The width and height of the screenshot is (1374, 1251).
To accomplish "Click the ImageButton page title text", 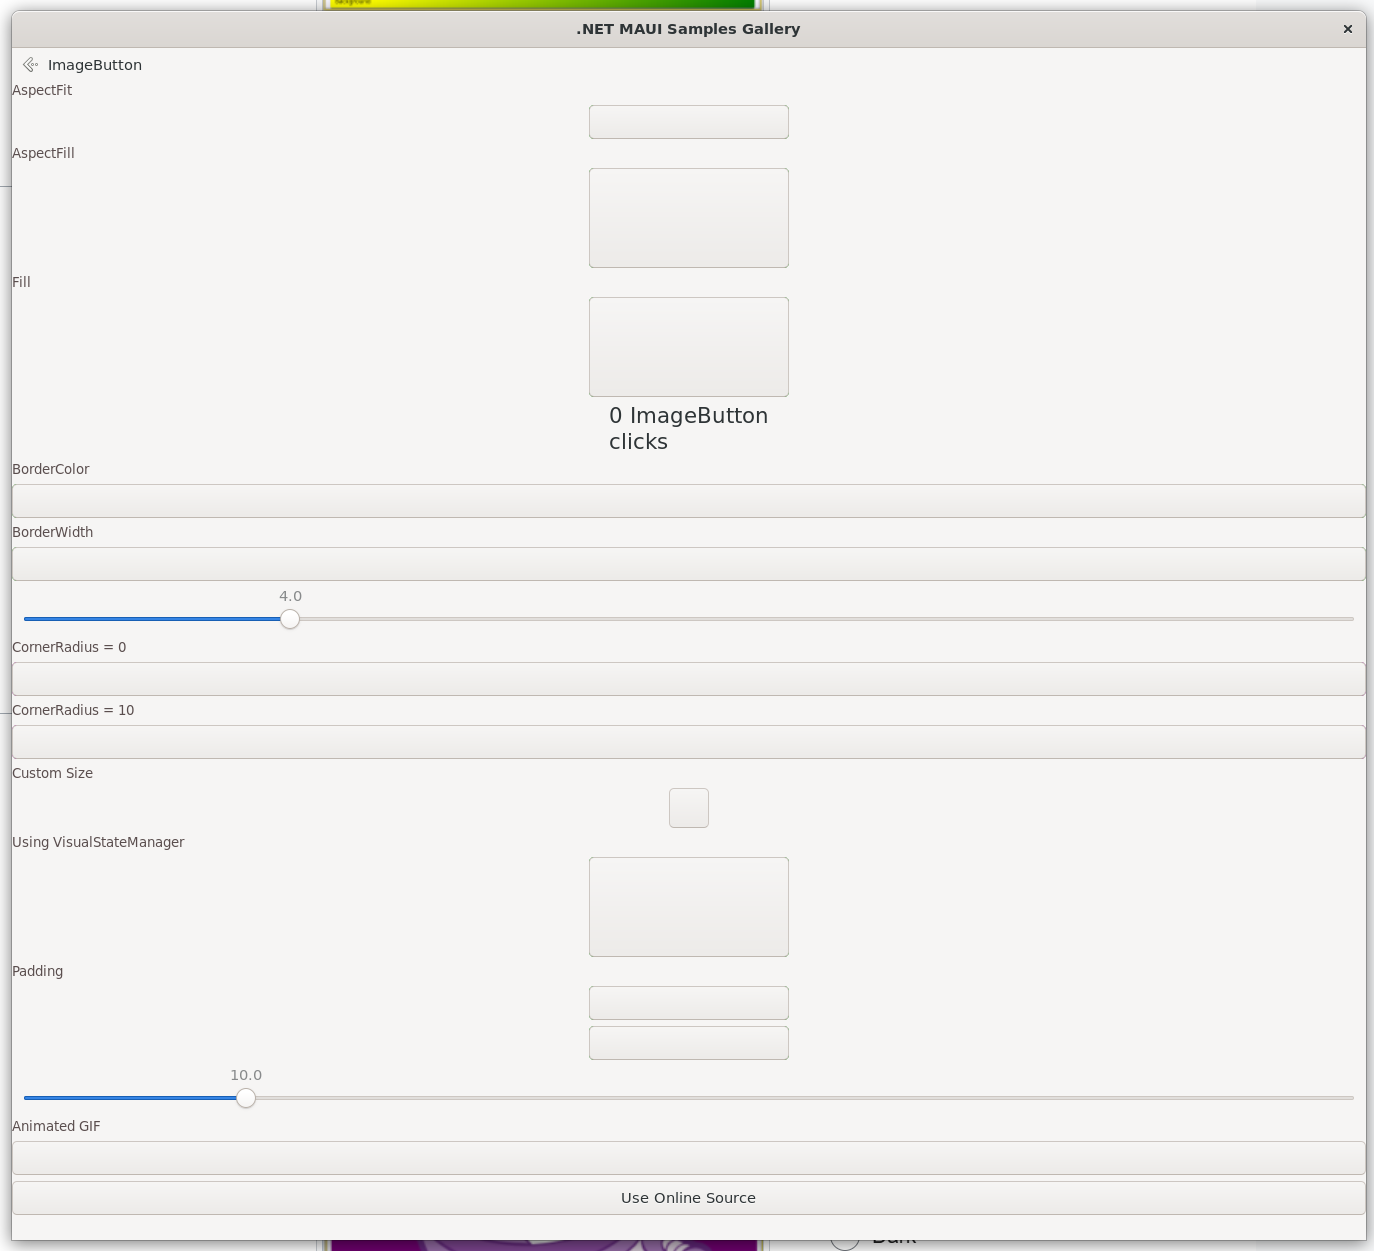I will click(95, 65).
